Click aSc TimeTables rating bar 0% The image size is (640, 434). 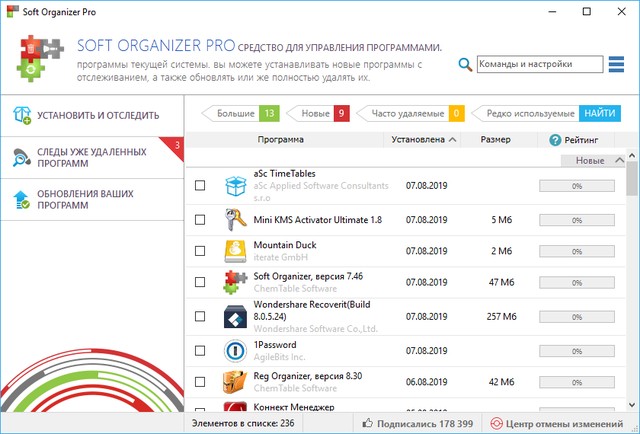[577, 186]
